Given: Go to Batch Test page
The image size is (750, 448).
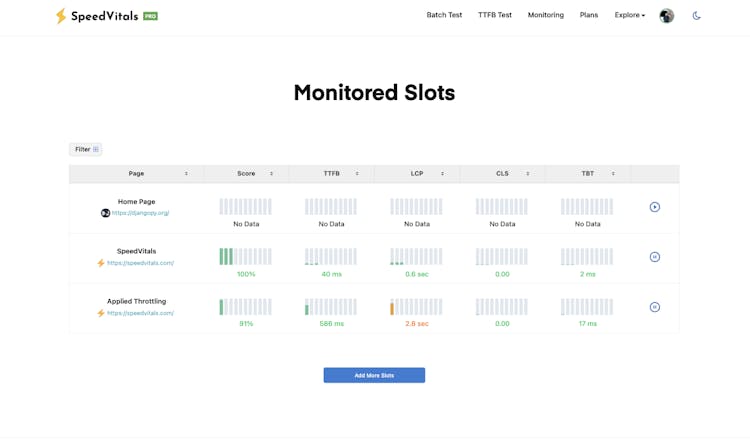Looking at the screenshot, I should (444, 15).
